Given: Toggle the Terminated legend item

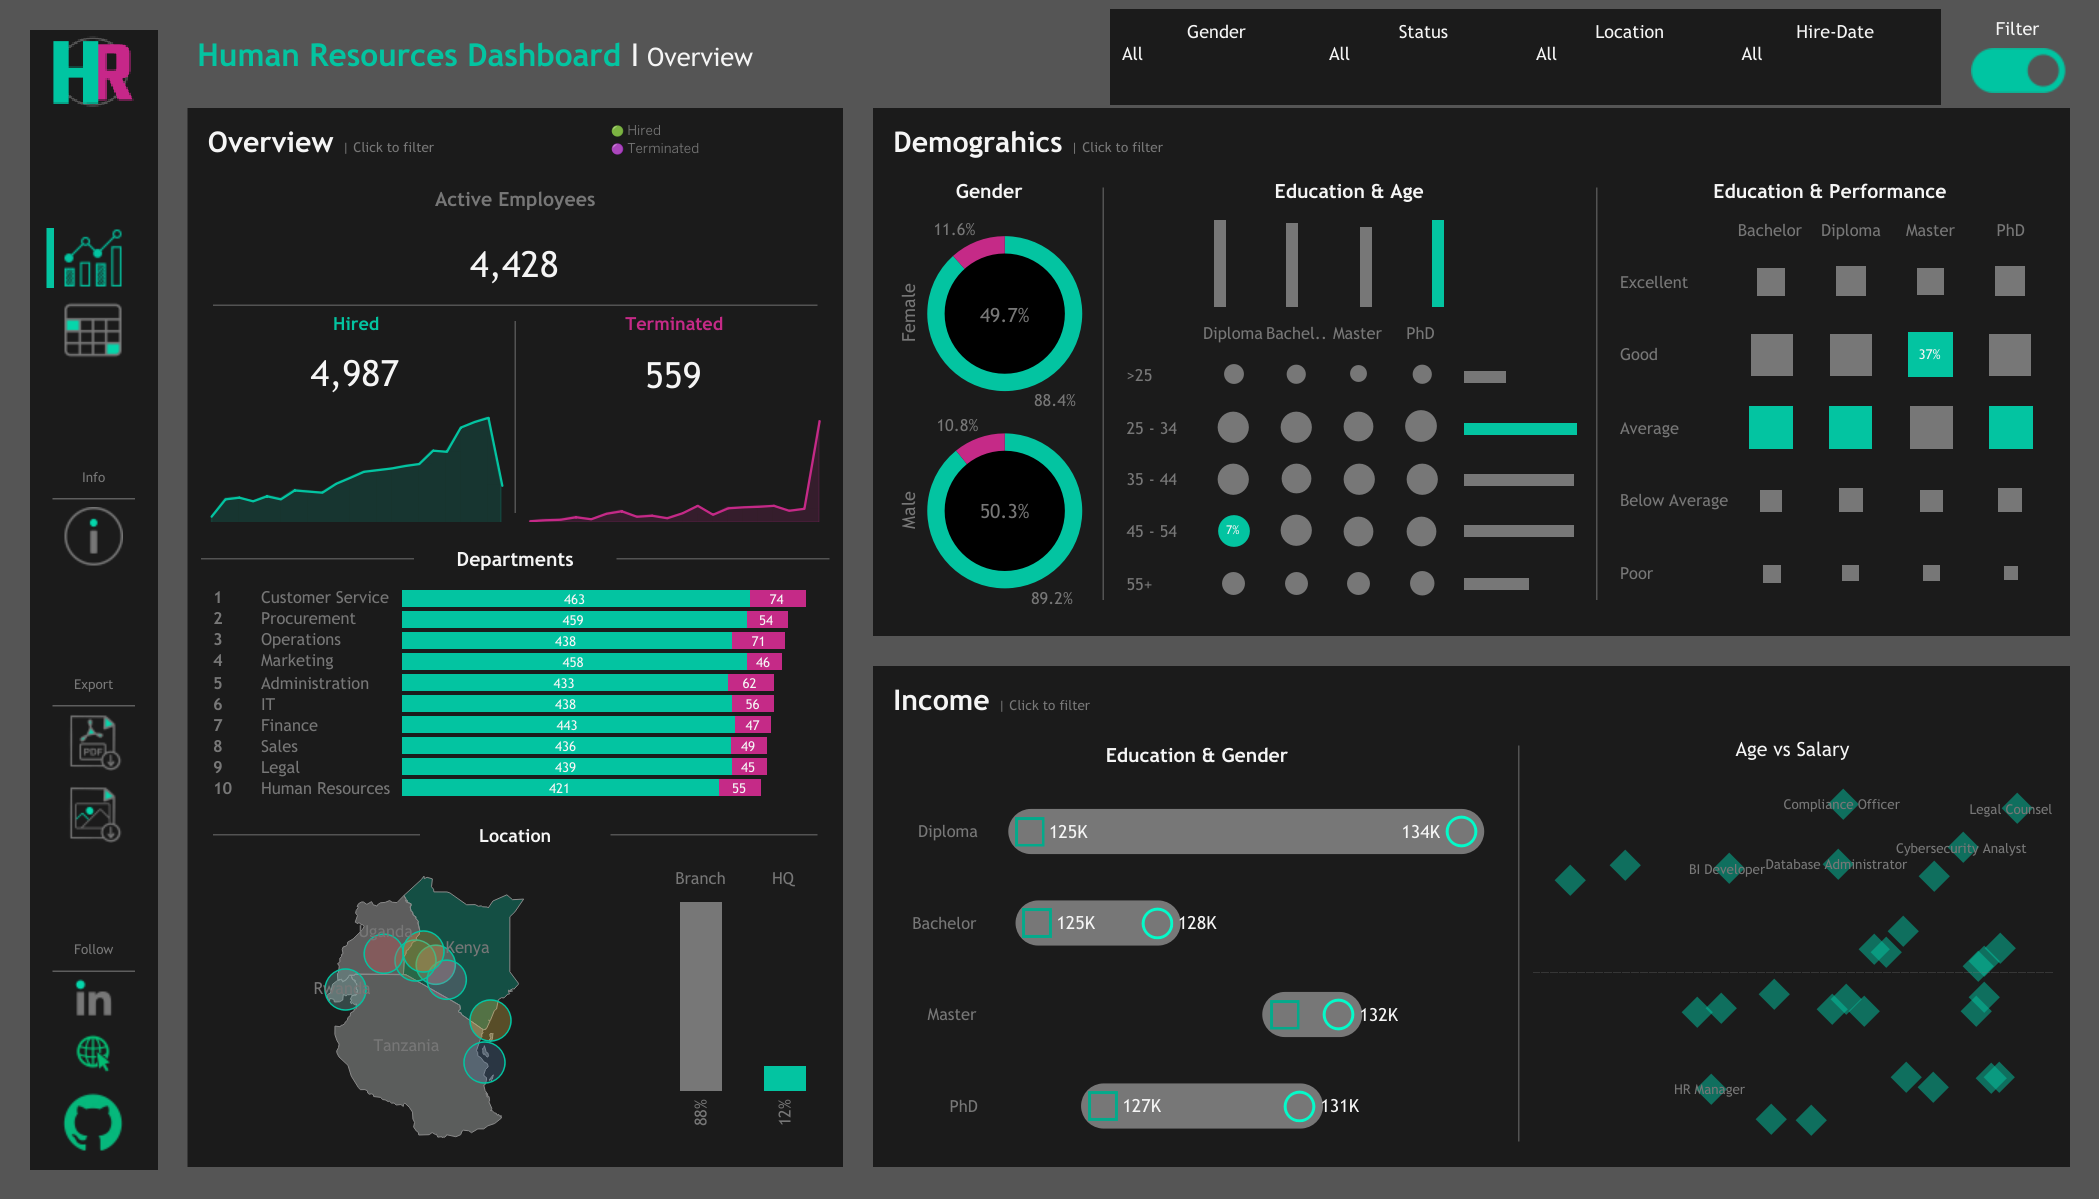Looking at the screenshot, I should (655, 148).
